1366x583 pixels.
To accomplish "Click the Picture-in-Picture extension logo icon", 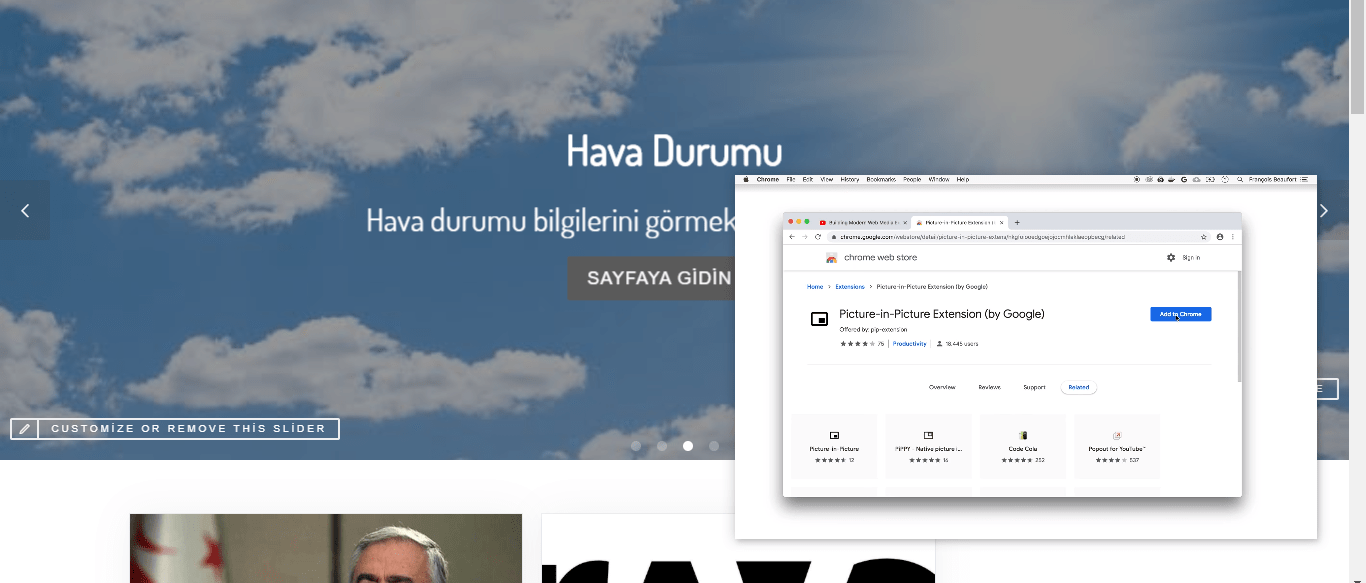I will tap(819, 319).
